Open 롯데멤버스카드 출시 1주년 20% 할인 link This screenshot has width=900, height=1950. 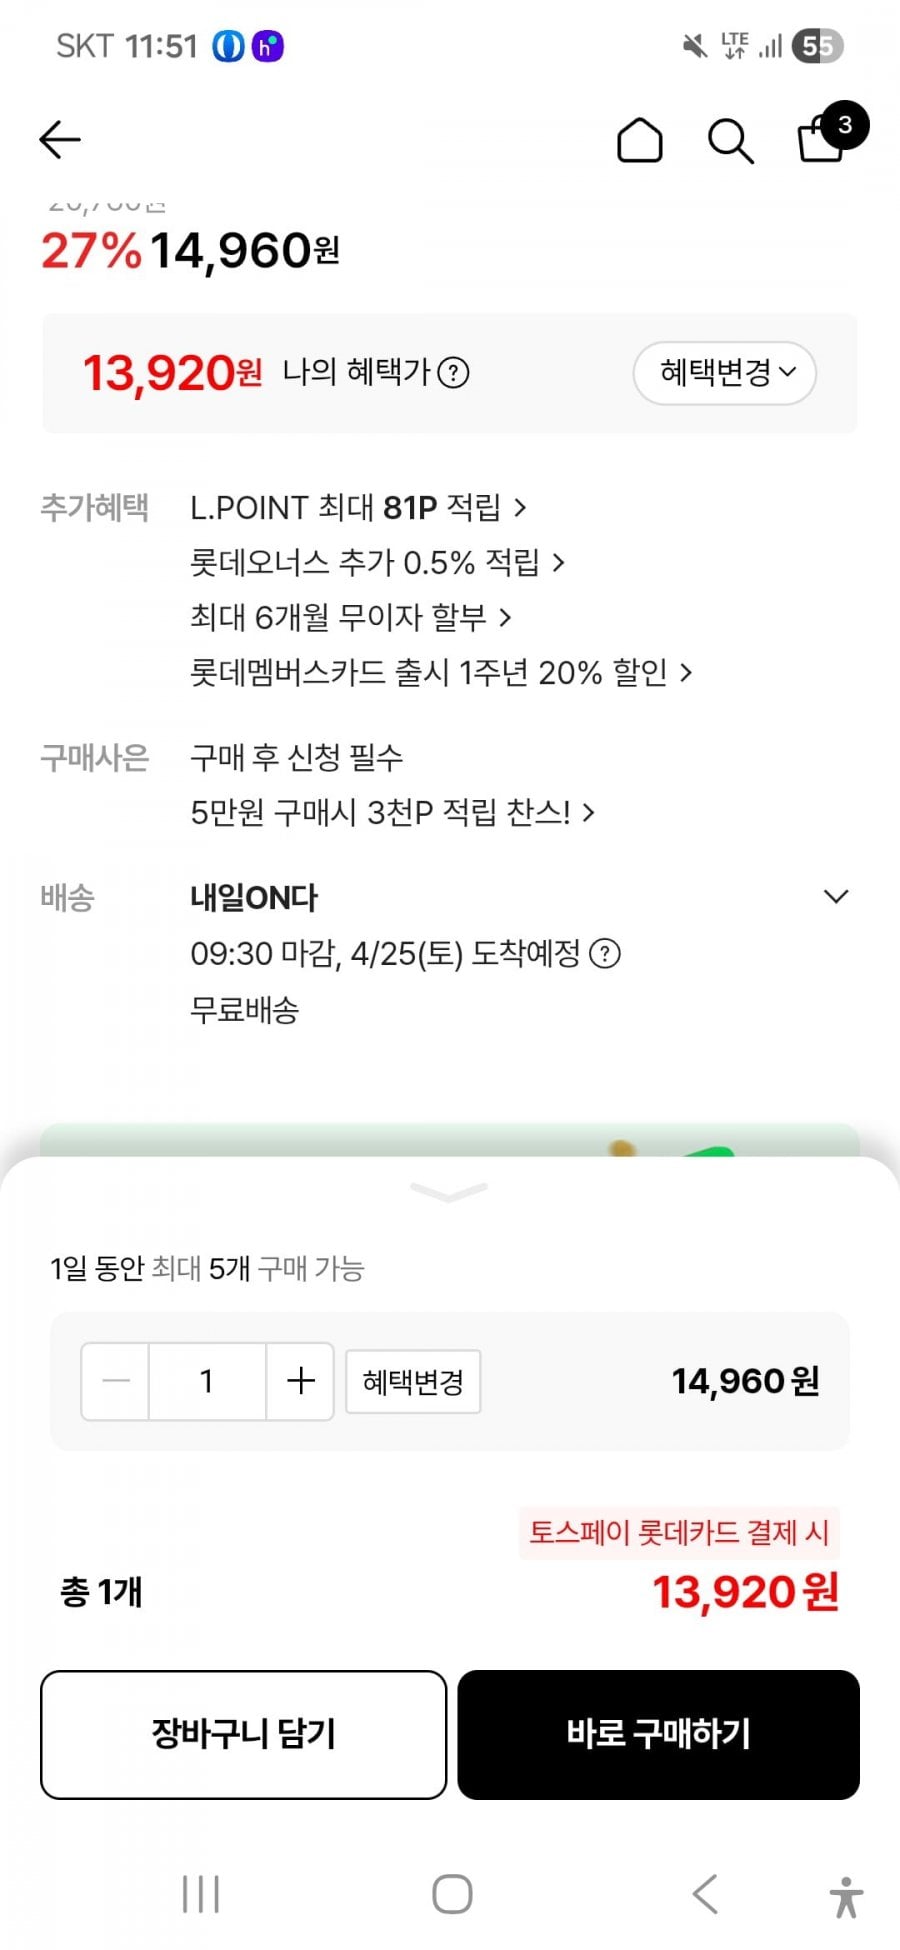(440, 672)
